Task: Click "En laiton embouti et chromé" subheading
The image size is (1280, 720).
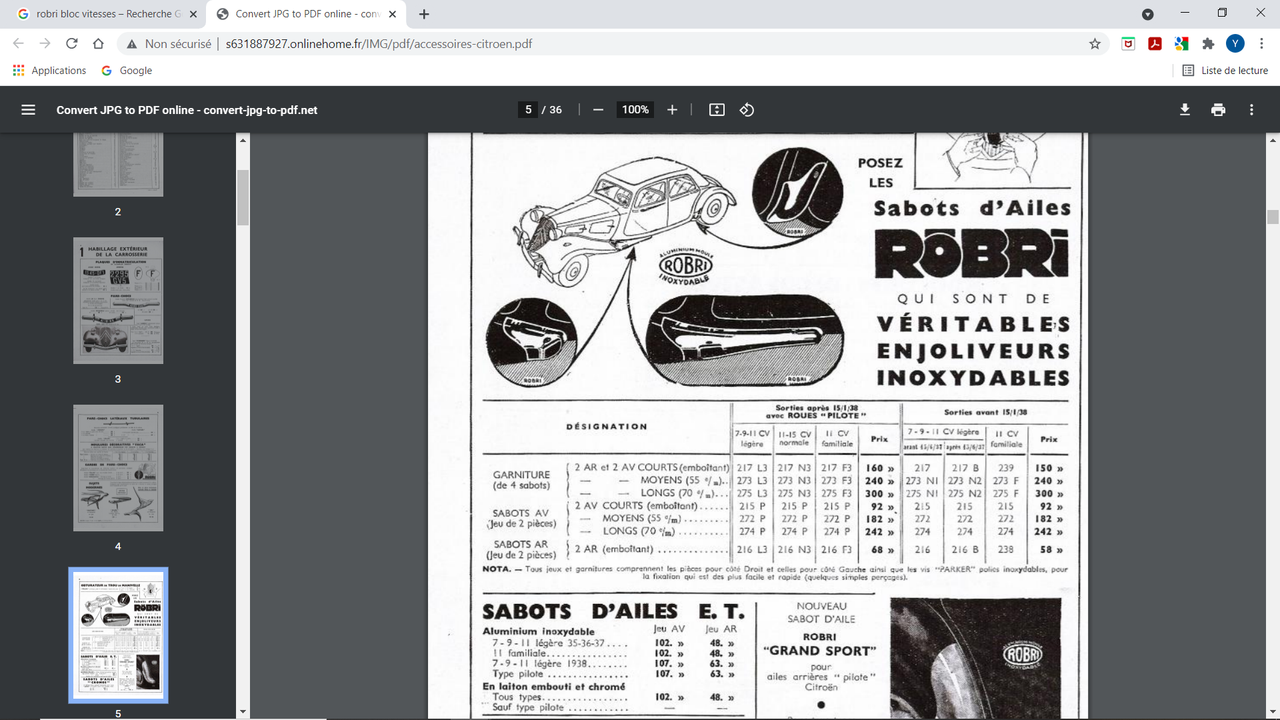Action: pyautogui.click(x=554, y=686)
